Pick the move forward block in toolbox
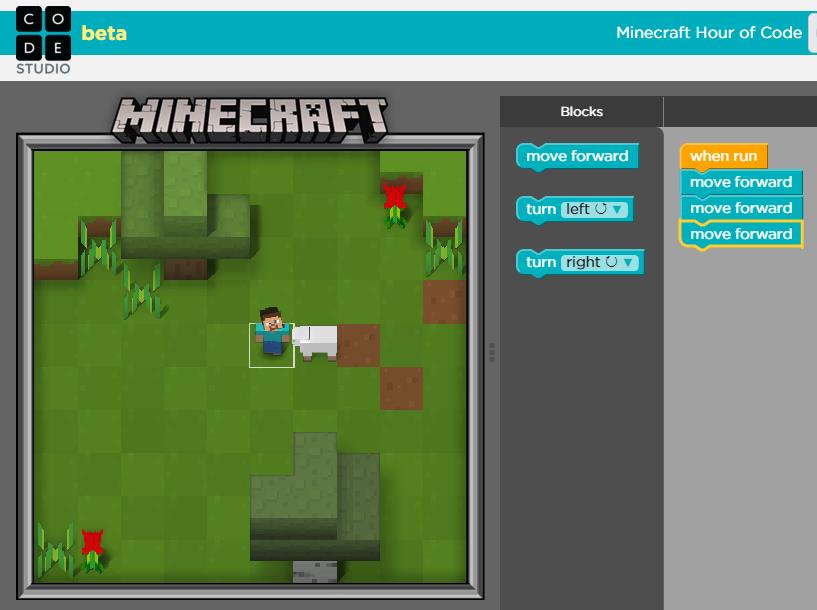Screen dimensions: 817x610 click(577, 156)
